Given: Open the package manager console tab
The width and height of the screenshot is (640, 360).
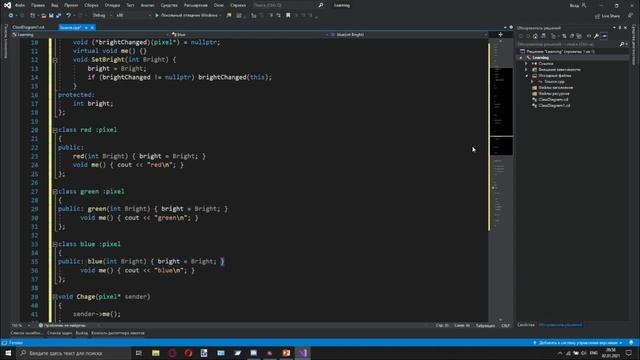Looking at the screenshot, I should click(x=118, y=333).
